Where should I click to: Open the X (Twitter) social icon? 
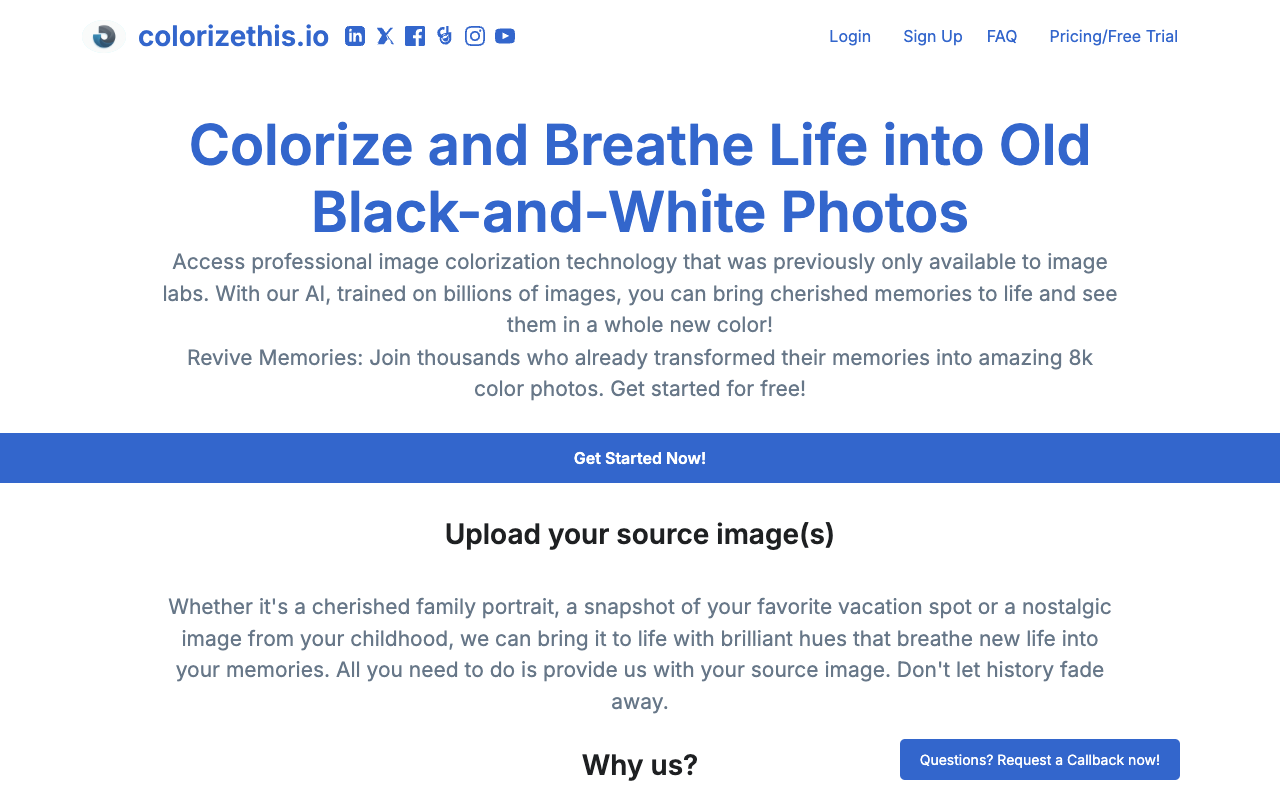(385, 36)
